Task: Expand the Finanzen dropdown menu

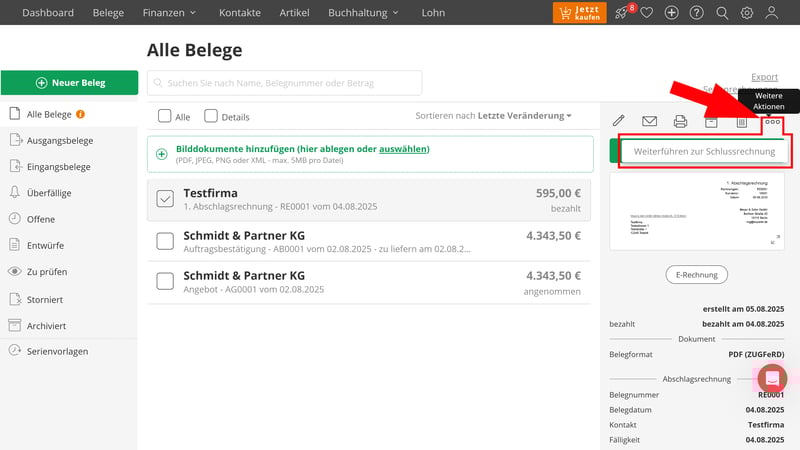Action: [169, 13]
